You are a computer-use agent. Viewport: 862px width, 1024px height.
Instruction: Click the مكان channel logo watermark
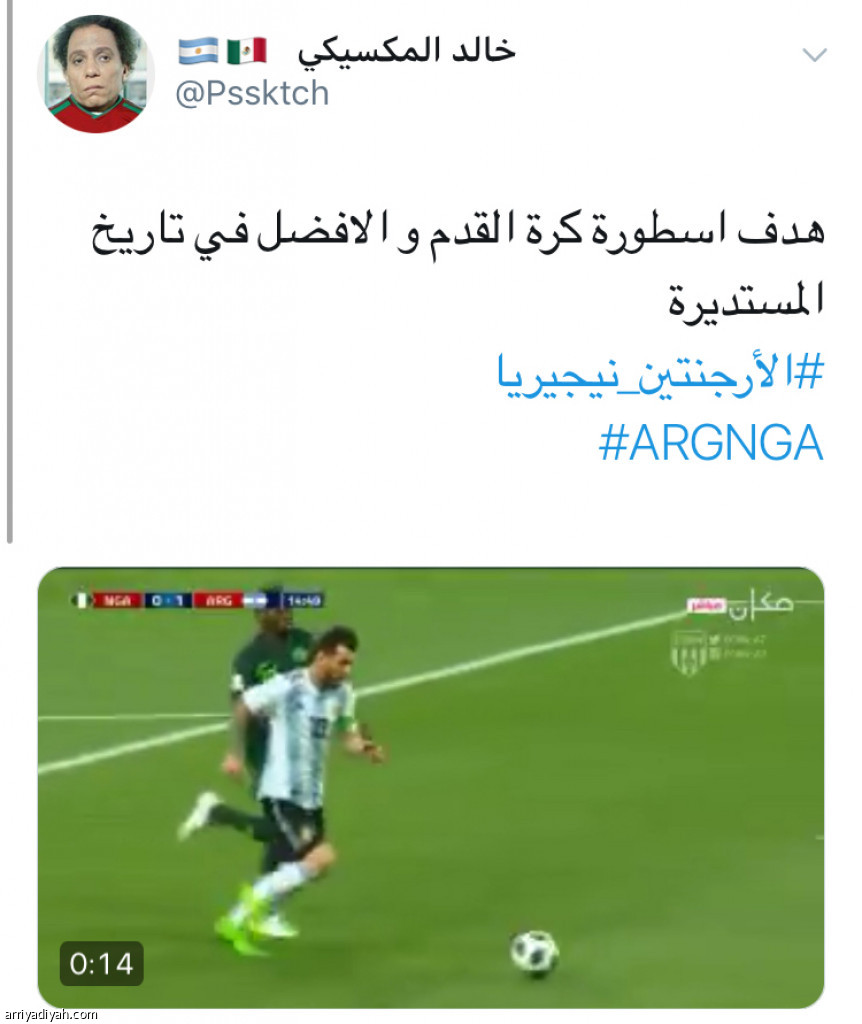pos(741,604)
